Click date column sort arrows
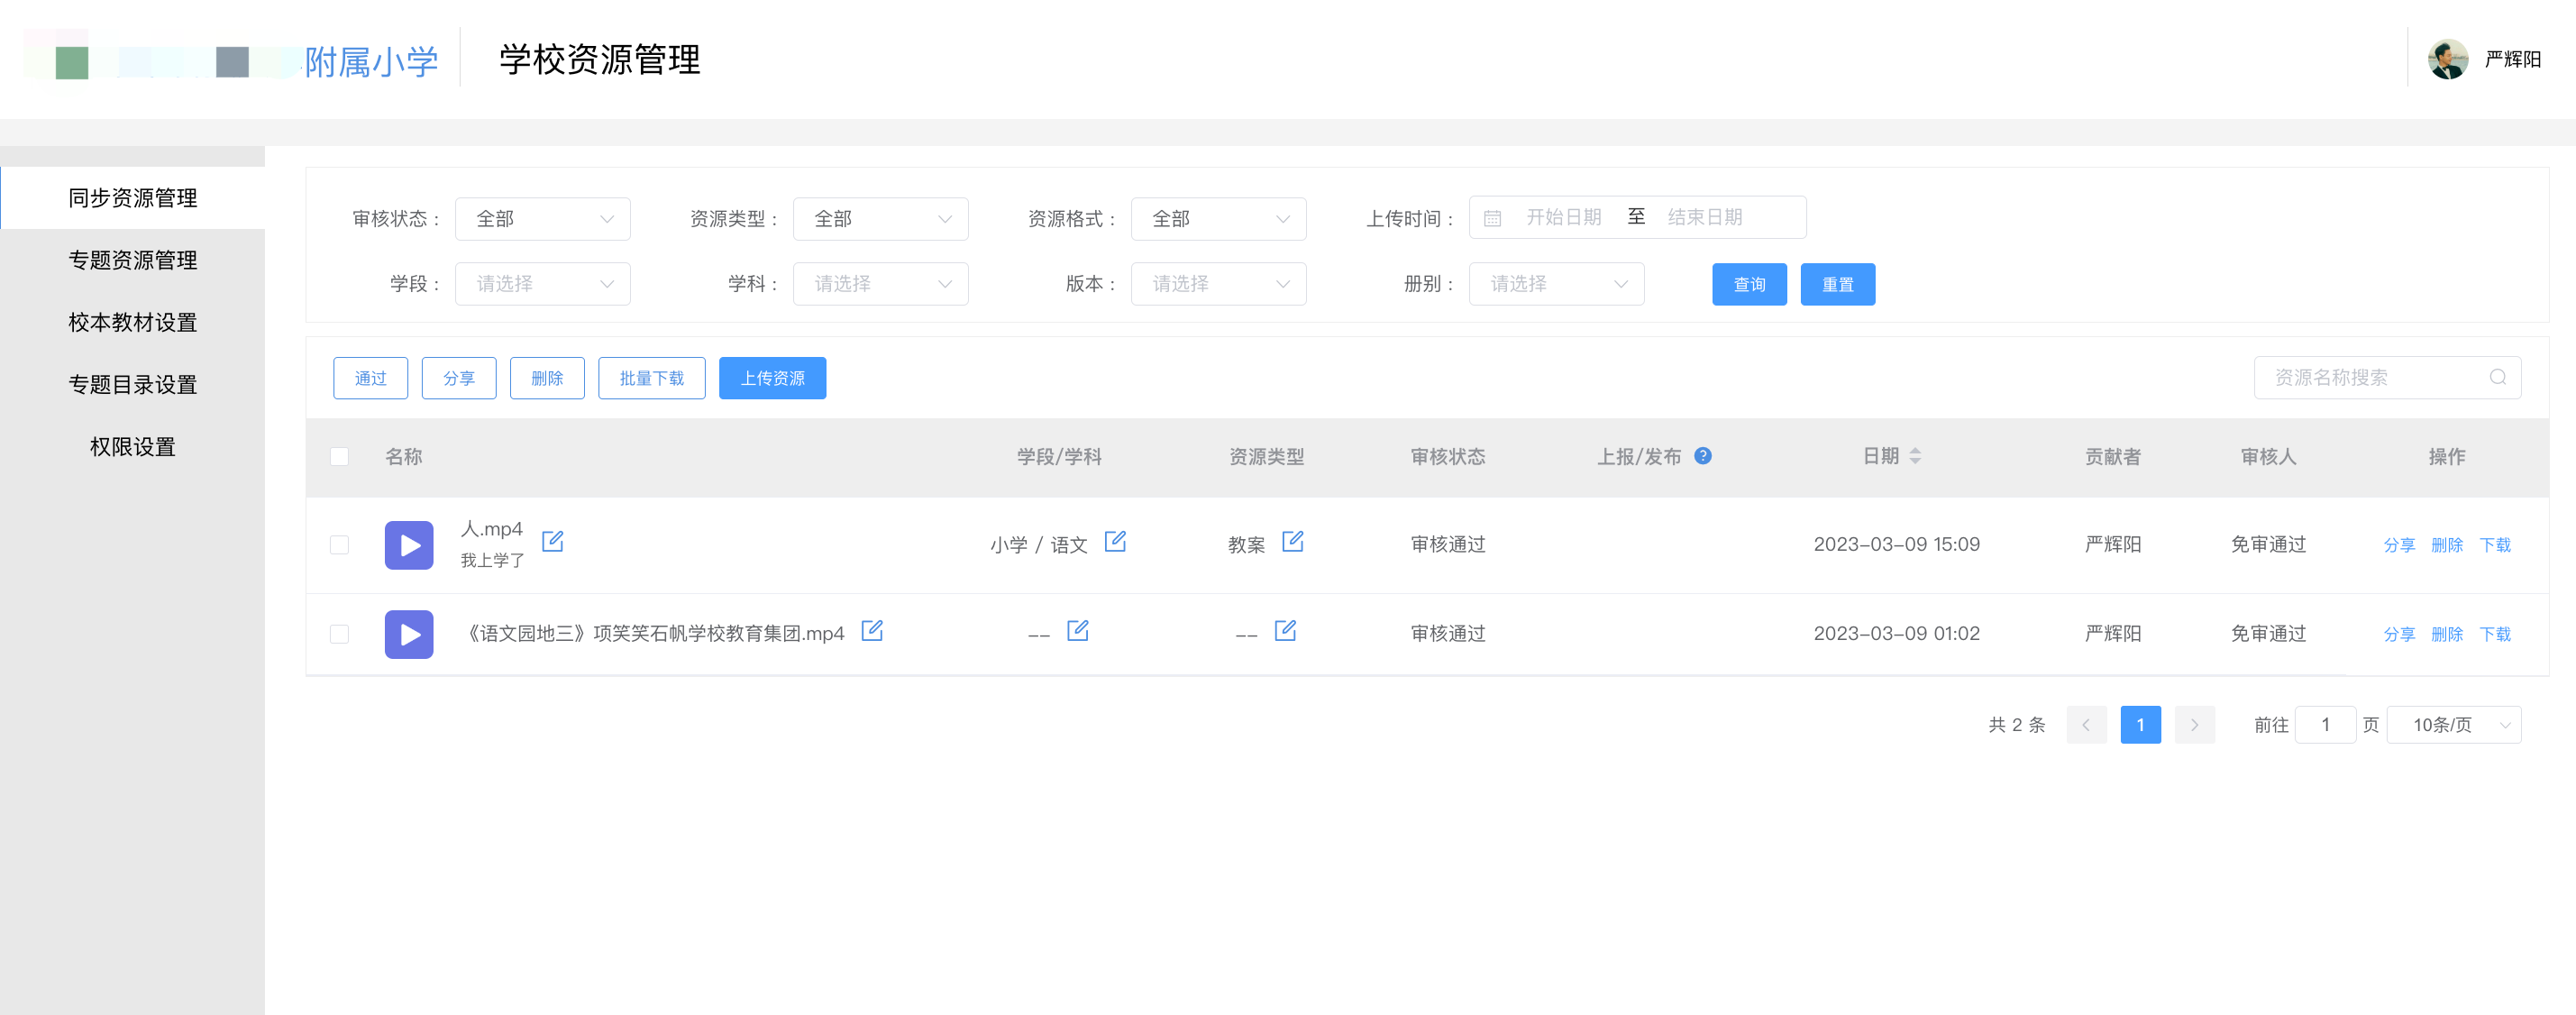Viewport: 2576px width, 1015px height. point(1915,456)
